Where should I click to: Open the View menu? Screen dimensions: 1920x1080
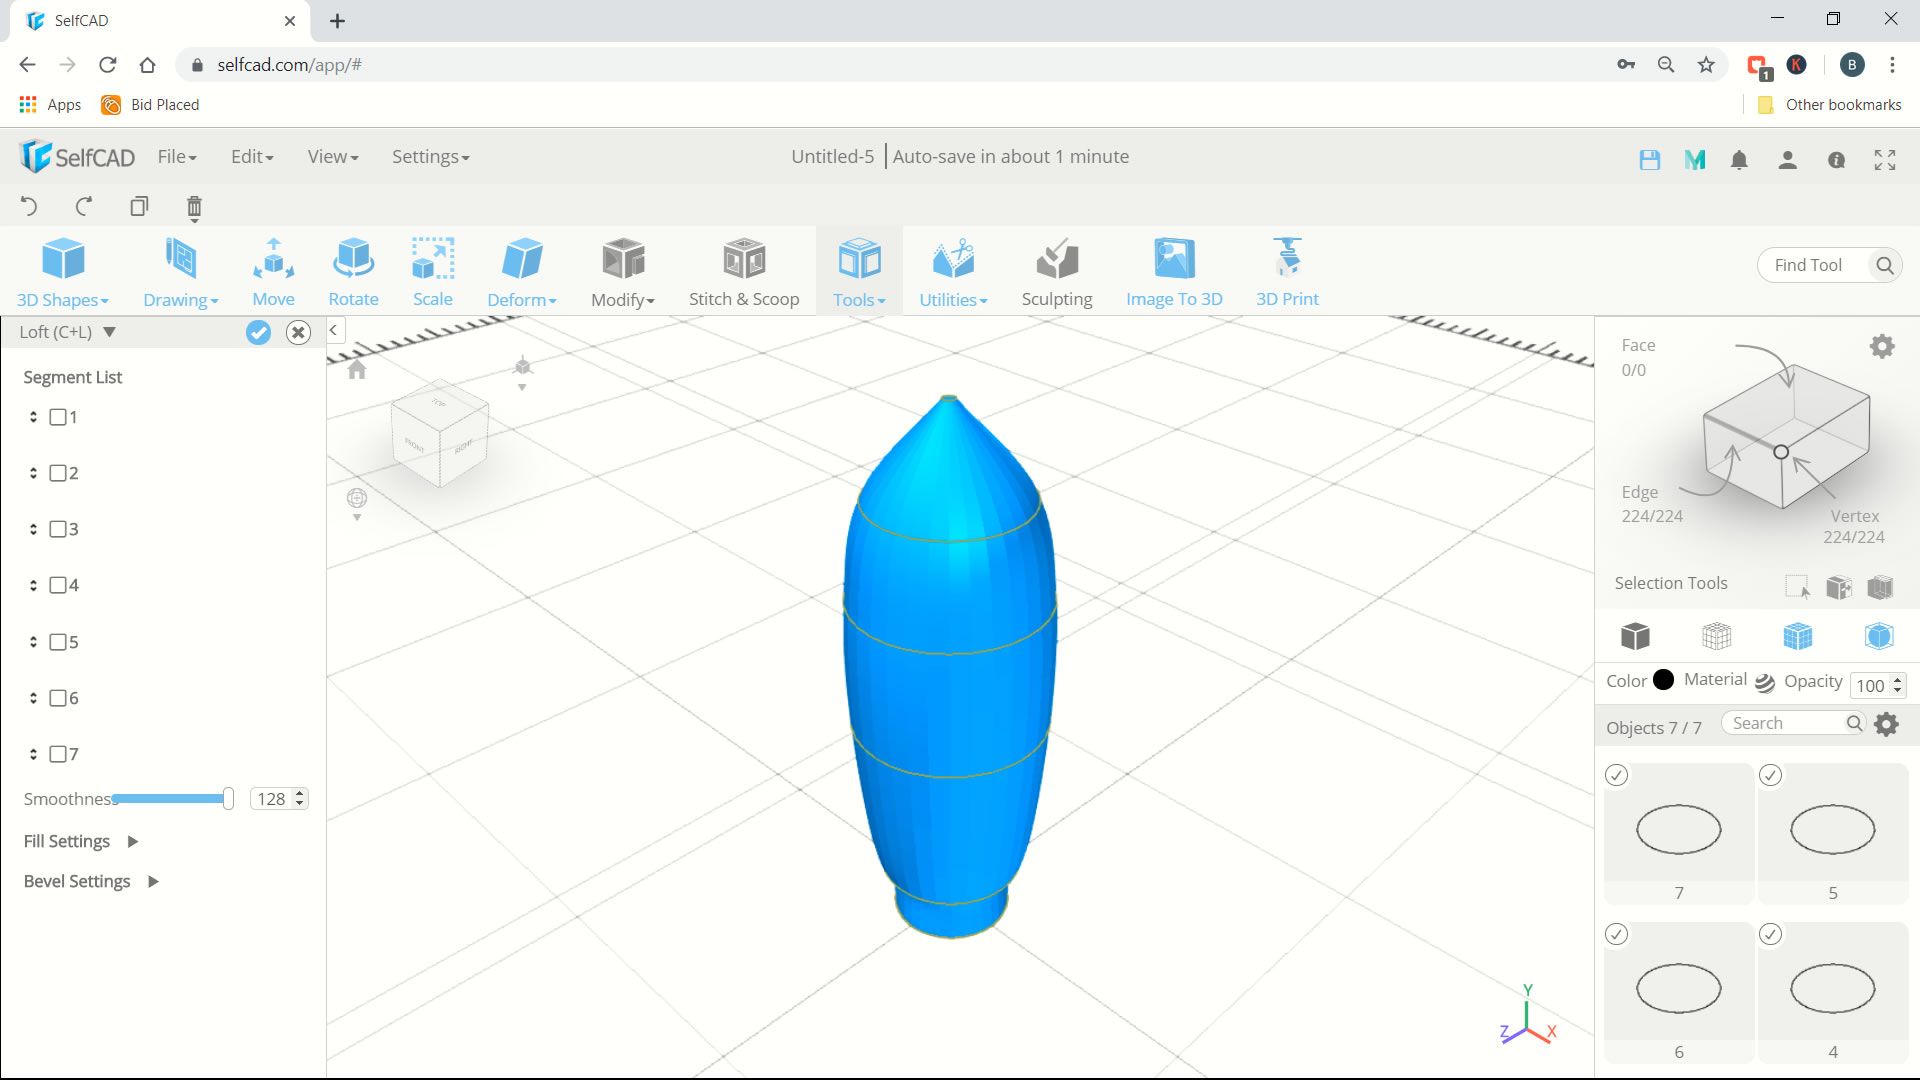point(330,156)
